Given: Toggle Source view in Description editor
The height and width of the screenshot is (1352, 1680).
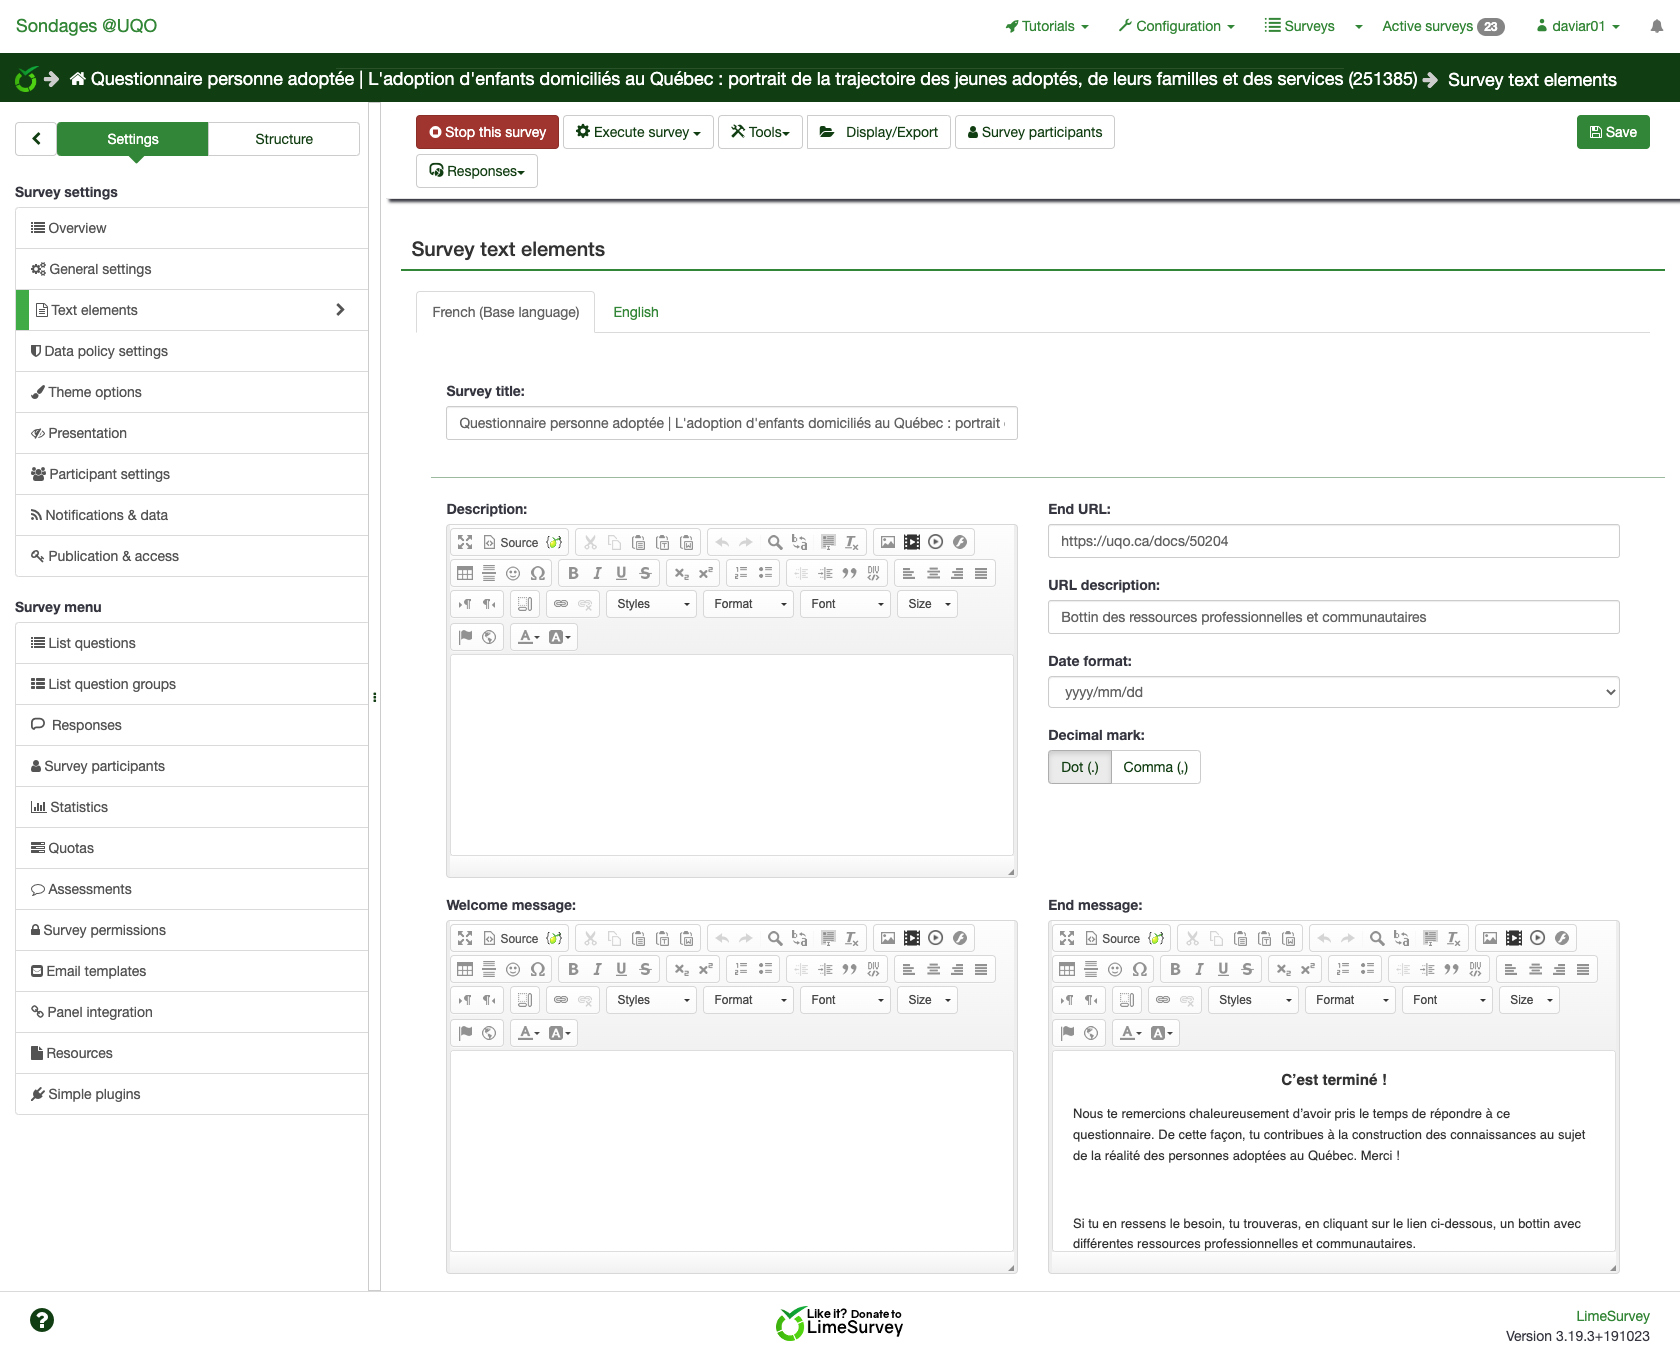Looking at the screenshot, I should coord(511,542).
